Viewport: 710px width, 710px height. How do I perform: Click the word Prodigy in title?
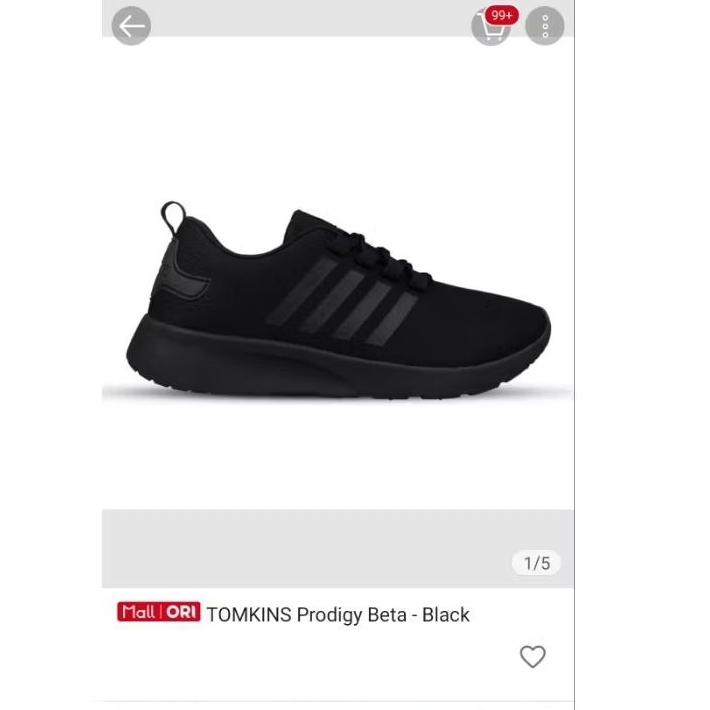coord(330,616)
